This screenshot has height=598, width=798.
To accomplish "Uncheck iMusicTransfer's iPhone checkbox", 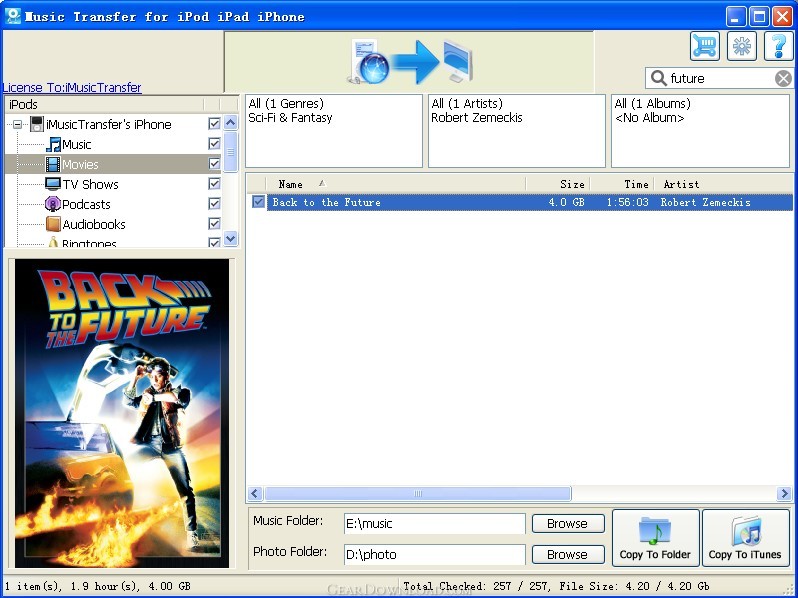I will click(x=214, y=124).
